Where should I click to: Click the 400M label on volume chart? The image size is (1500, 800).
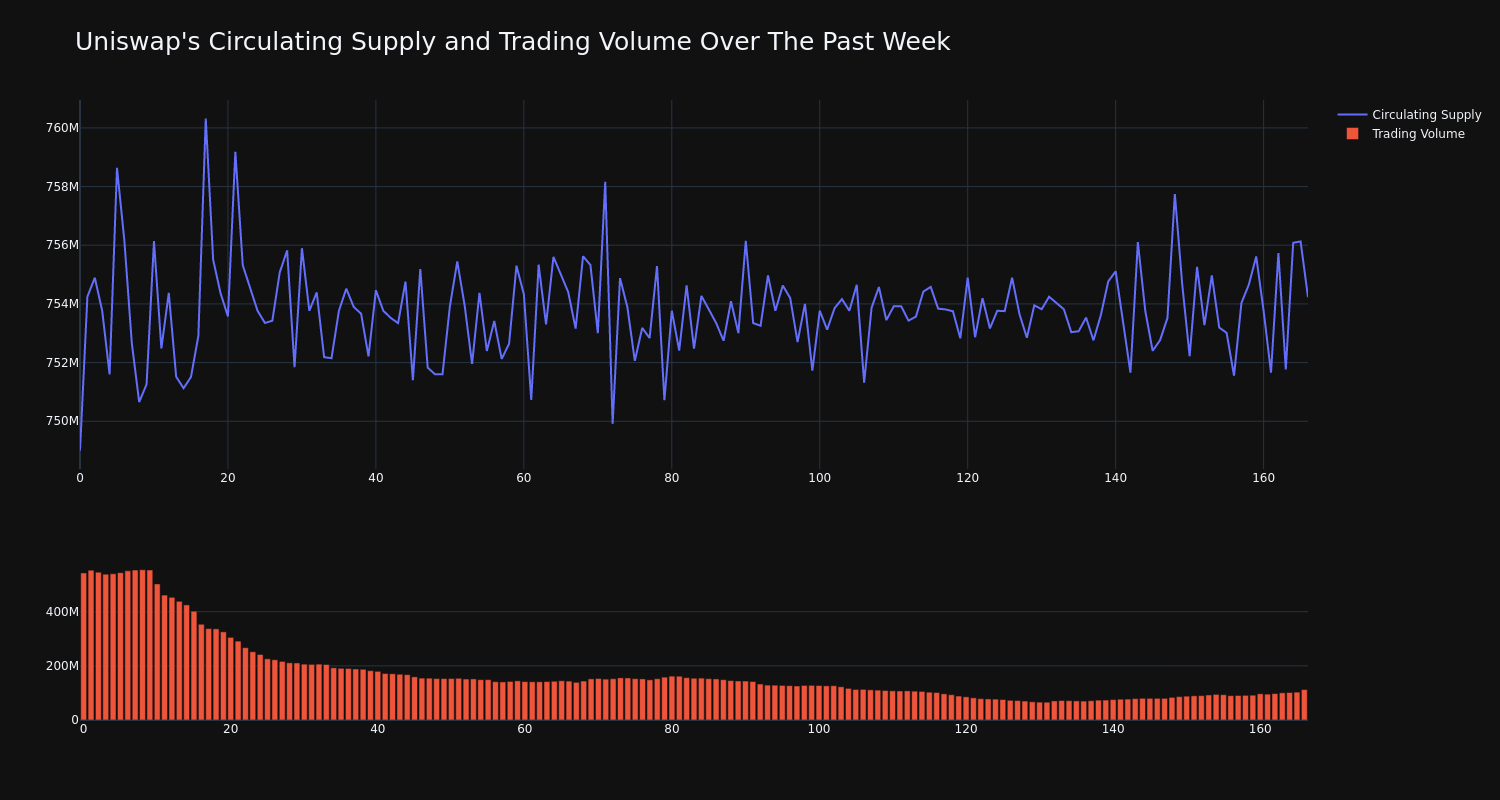click(x=62, y=612)
